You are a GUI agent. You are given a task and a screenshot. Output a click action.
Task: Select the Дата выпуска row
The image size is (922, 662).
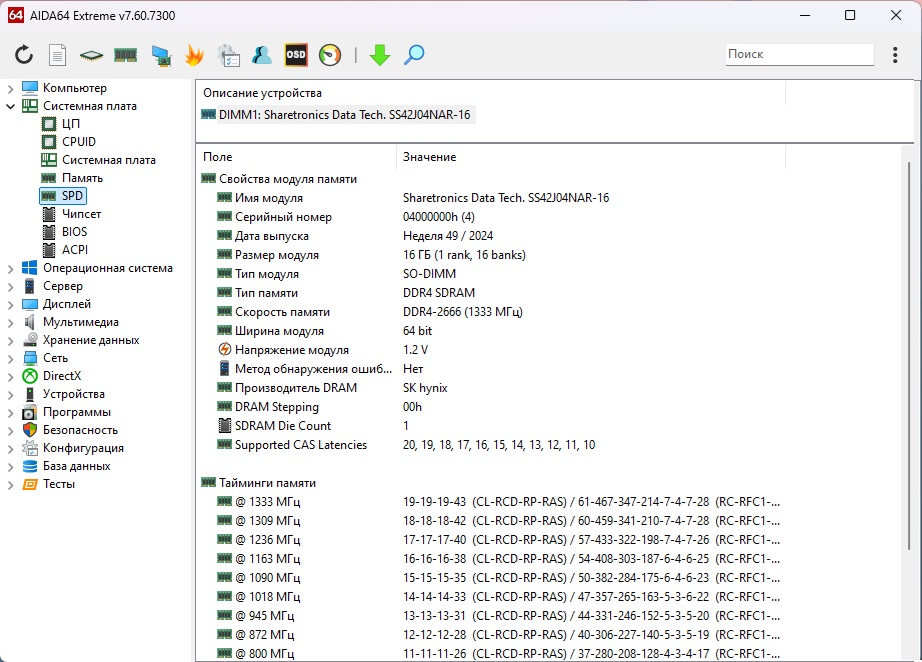pyautogui.click(x=499, y=236)
